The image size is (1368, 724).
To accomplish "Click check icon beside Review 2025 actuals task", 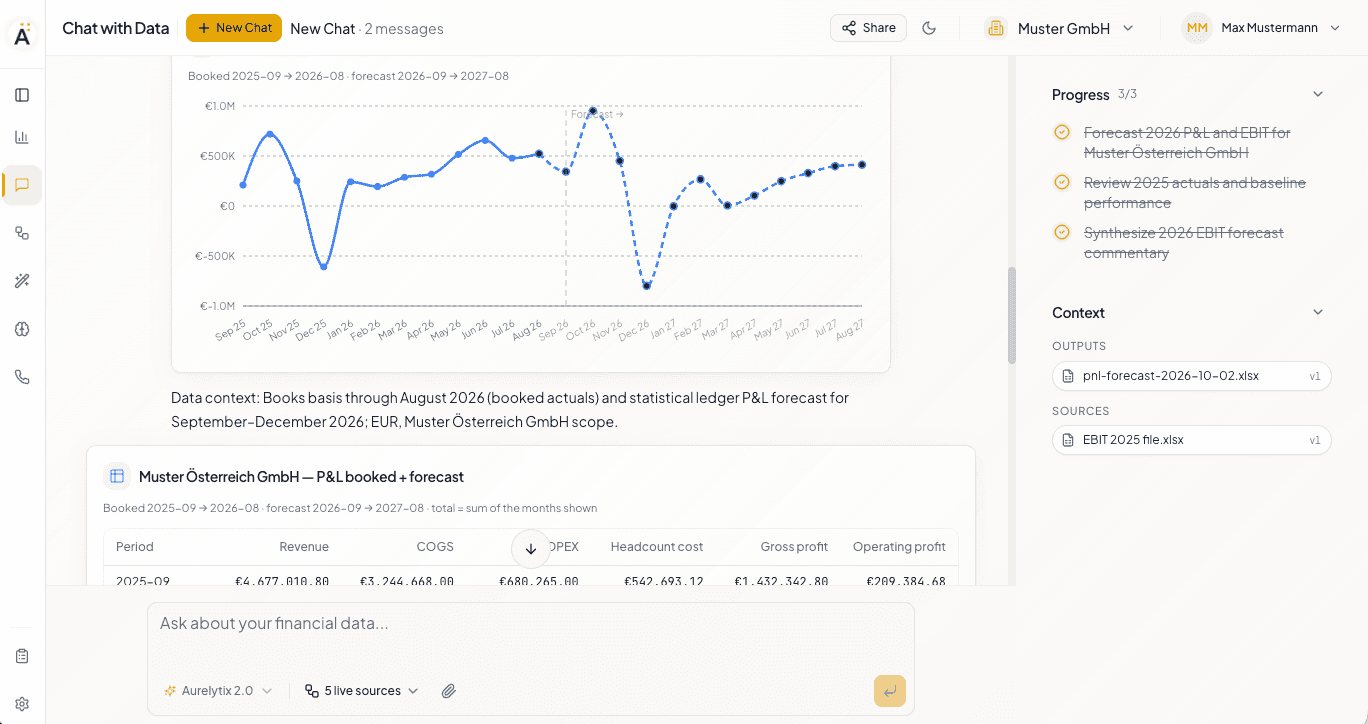I will click(x=1062, y=182).
